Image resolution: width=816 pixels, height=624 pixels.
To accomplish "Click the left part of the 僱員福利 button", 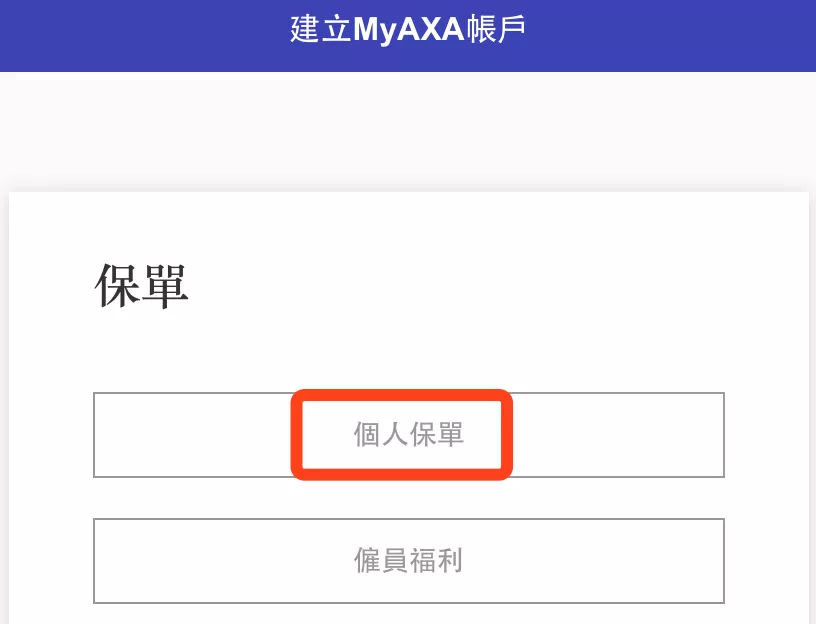I will 208,561.
